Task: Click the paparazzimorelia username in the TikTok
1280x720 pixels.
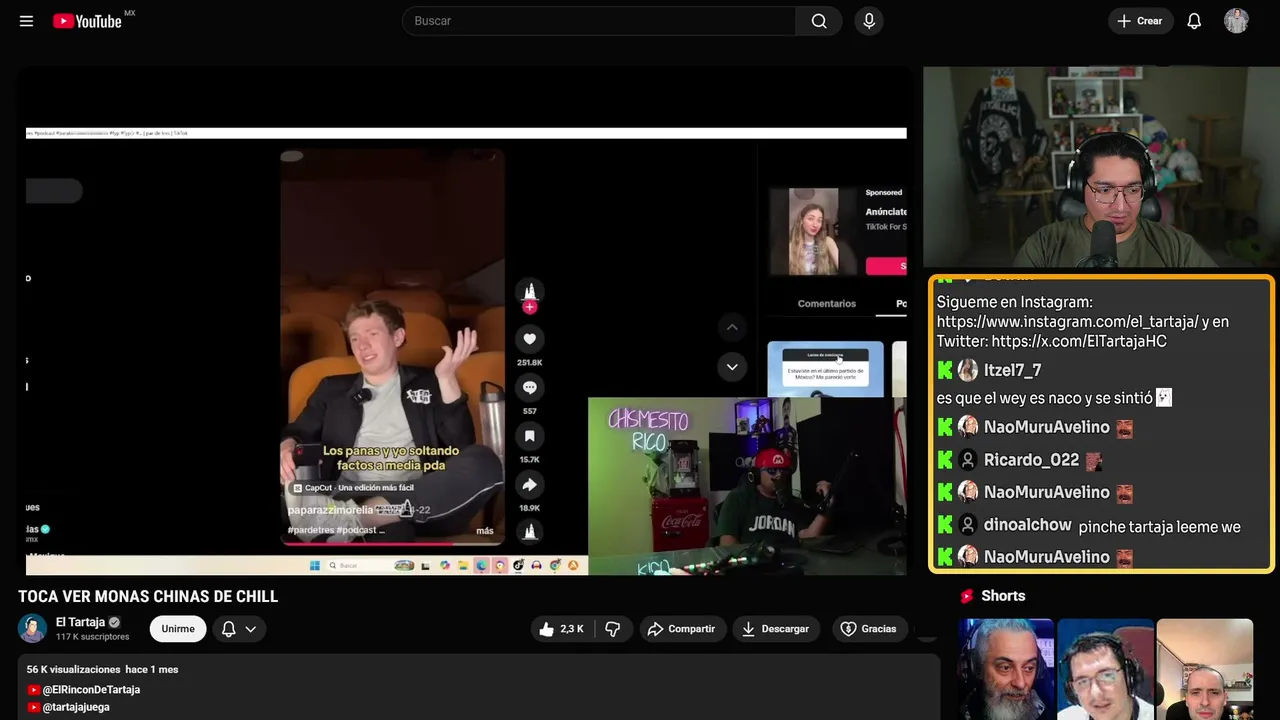Action: point(330,510)
